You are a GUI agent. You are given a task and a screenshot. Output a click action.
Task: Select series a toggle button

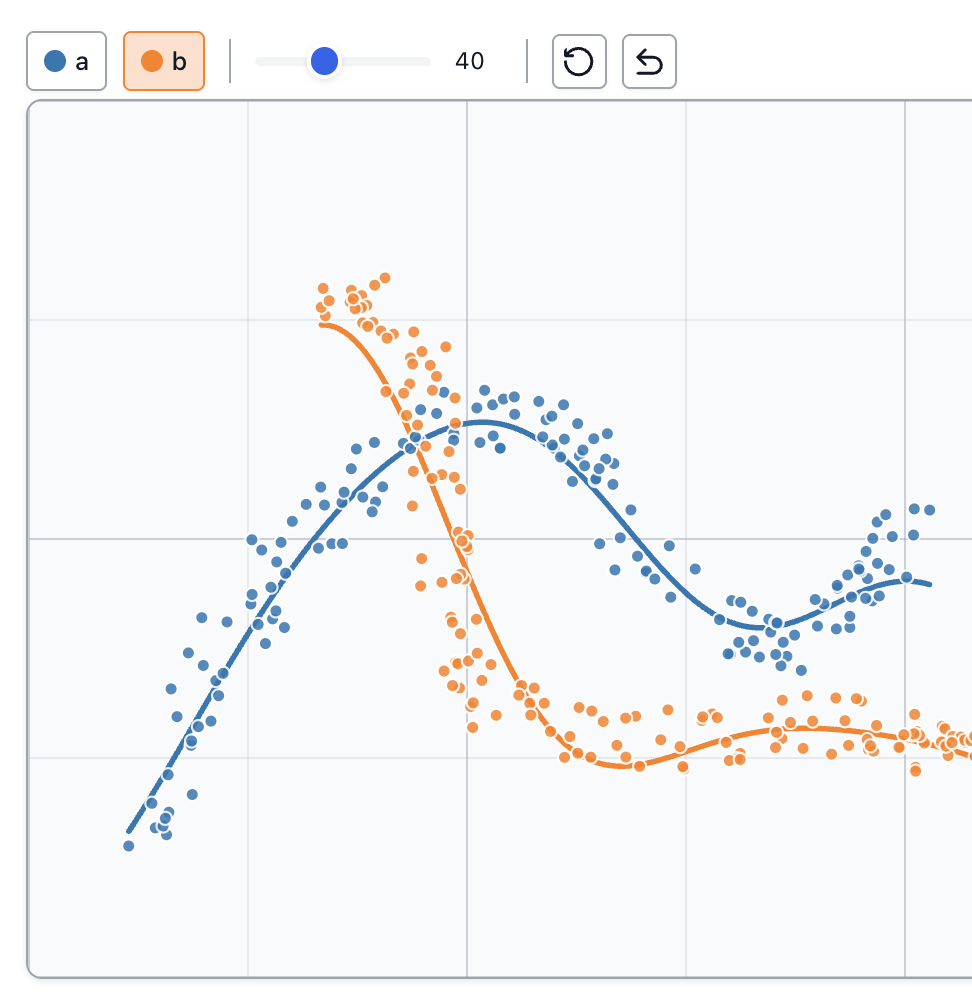(x=66, y=62)
